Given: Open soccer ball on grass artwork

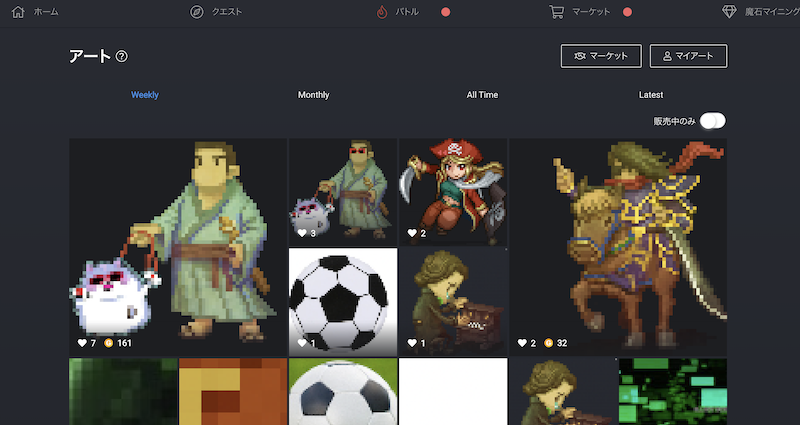Looking at the screenshot, I should (x=343, y=391).
